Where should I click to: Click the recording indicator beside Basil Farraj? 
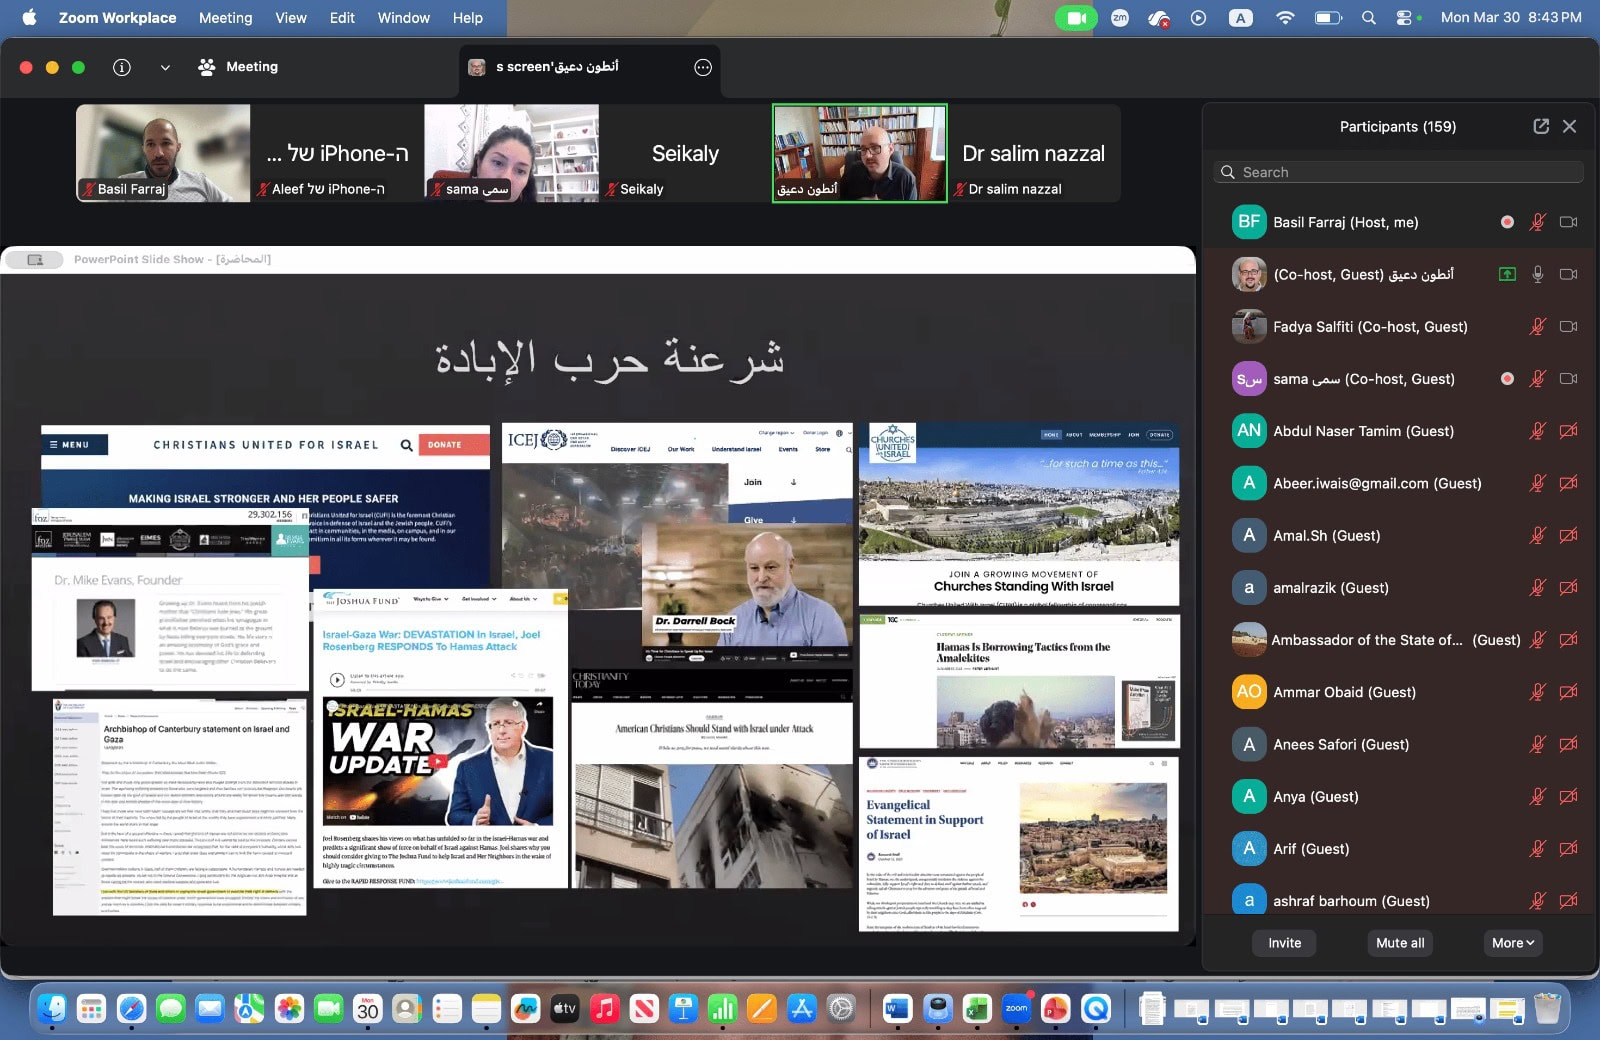1506,222
